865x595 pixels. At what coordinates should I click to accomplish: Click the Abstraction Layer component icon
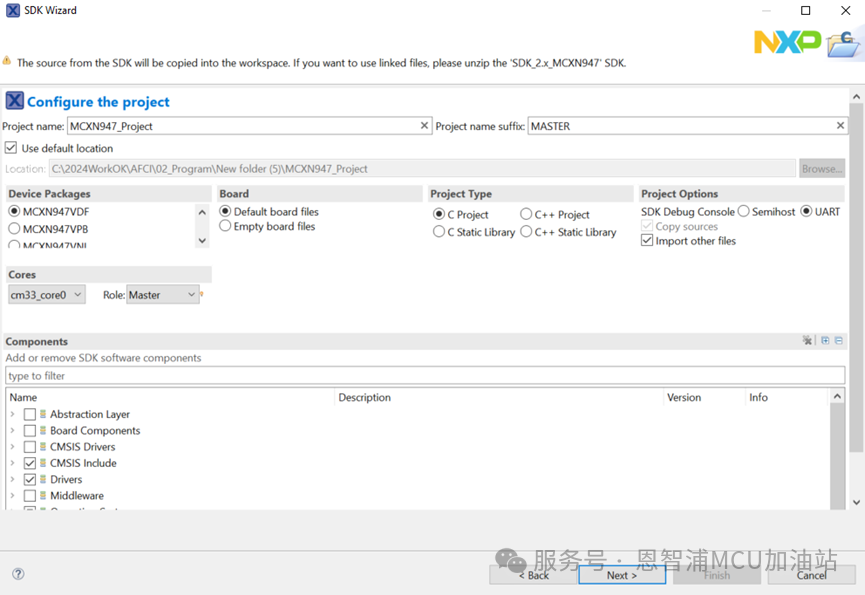click(x=43, y=414)
